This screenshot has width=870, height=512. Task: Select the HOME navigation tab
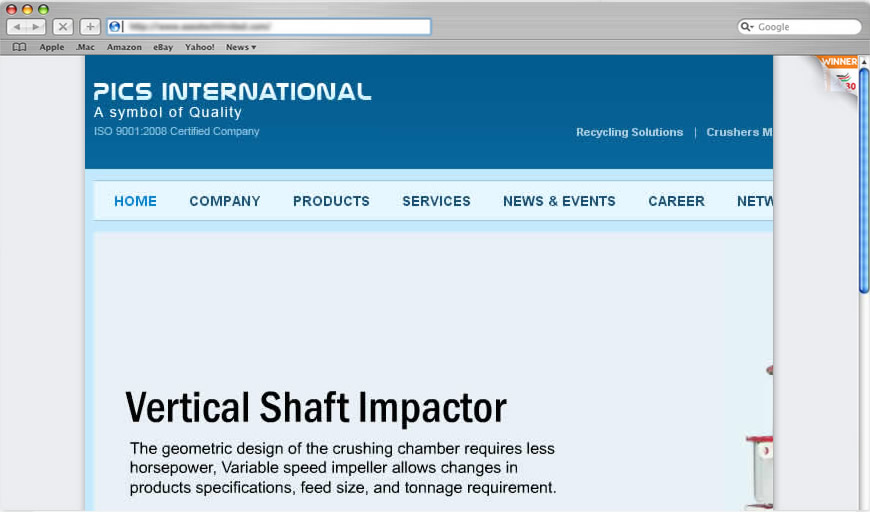click(135, 201)
